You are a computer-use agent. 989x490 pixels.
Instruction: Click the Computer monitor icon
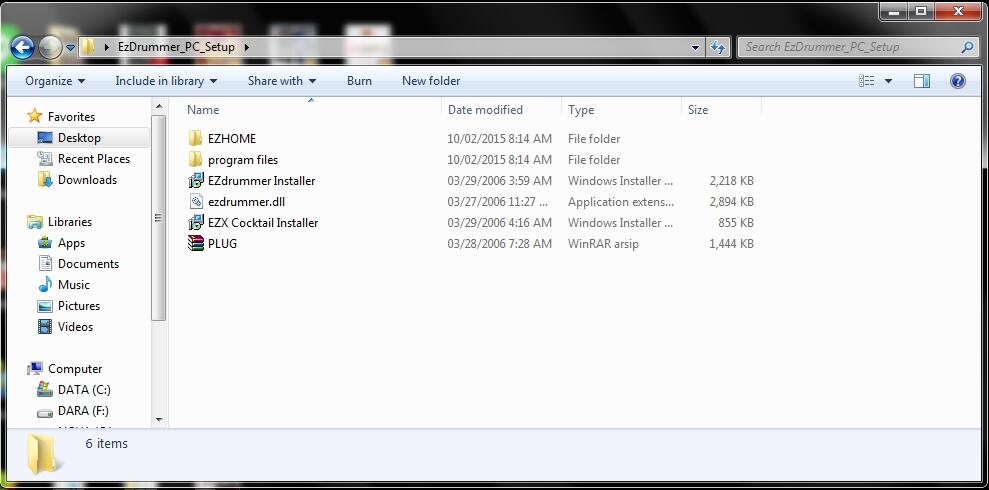click(x=35, y=368)
